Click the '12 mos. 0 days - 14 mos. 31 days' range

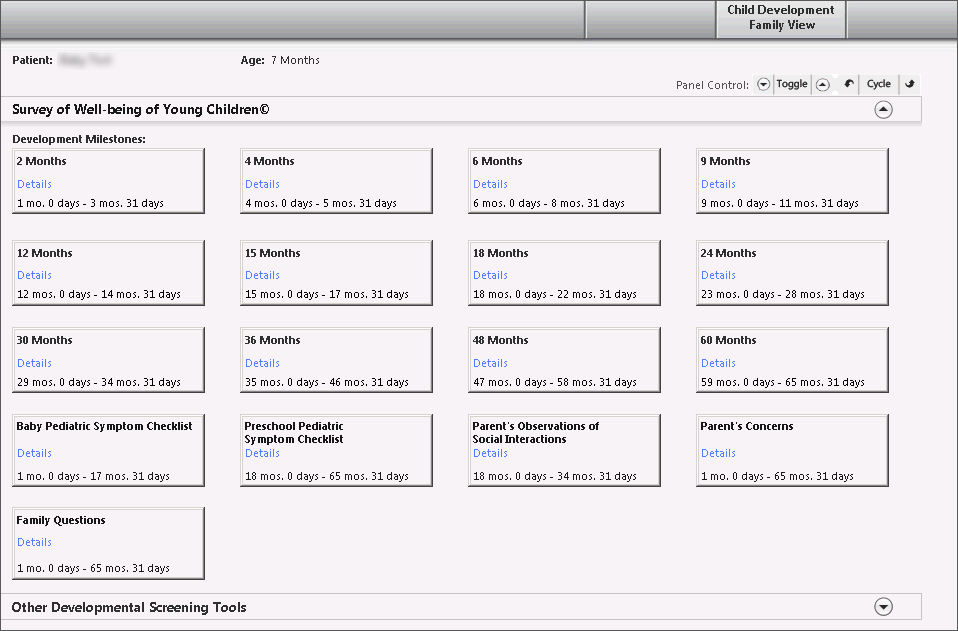coord(99,294)
